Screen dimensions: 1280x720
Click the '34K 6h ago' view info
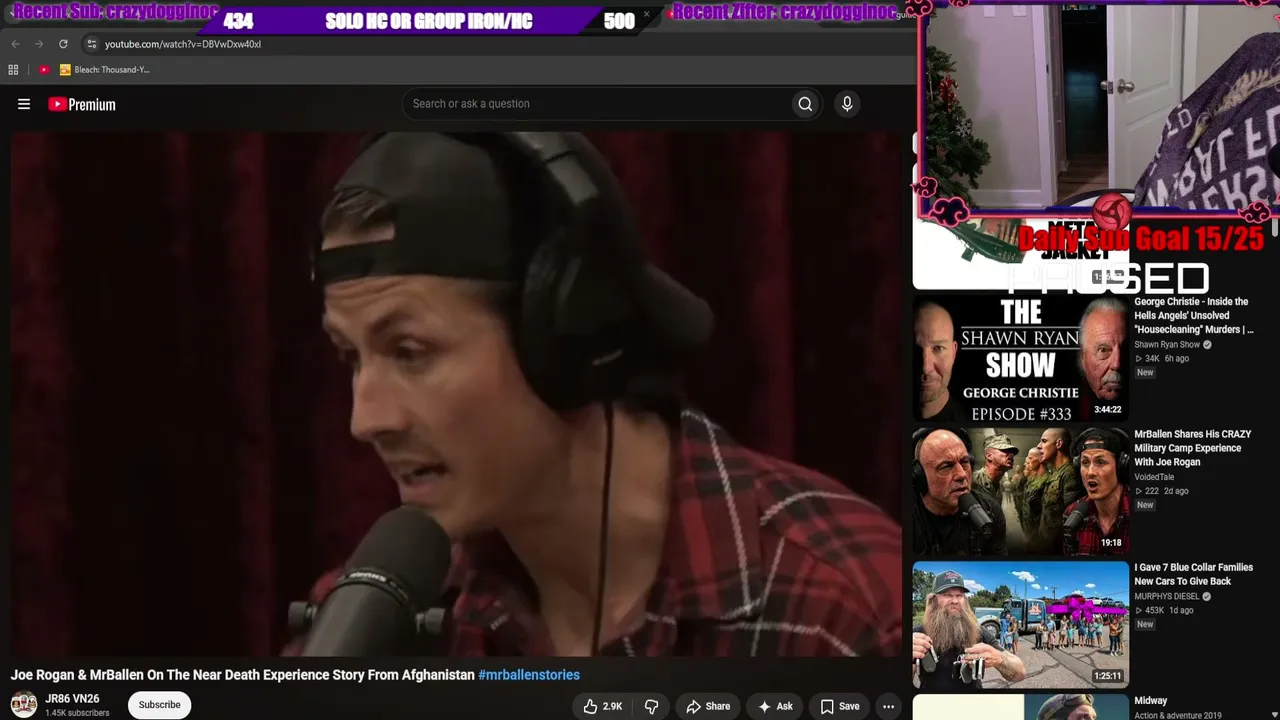pyautogui.click(x=1161, y=359)
